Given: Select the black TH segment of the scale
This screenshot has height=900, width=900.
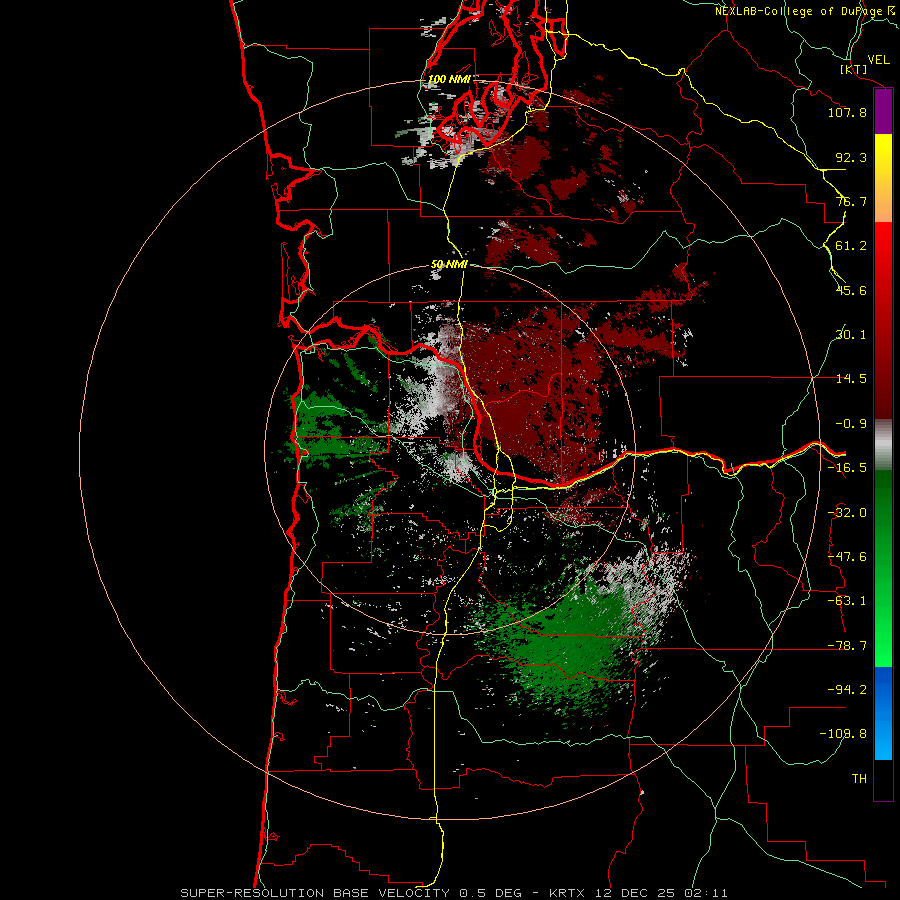Looking at the screenshot, I should [x=883, y=780].
